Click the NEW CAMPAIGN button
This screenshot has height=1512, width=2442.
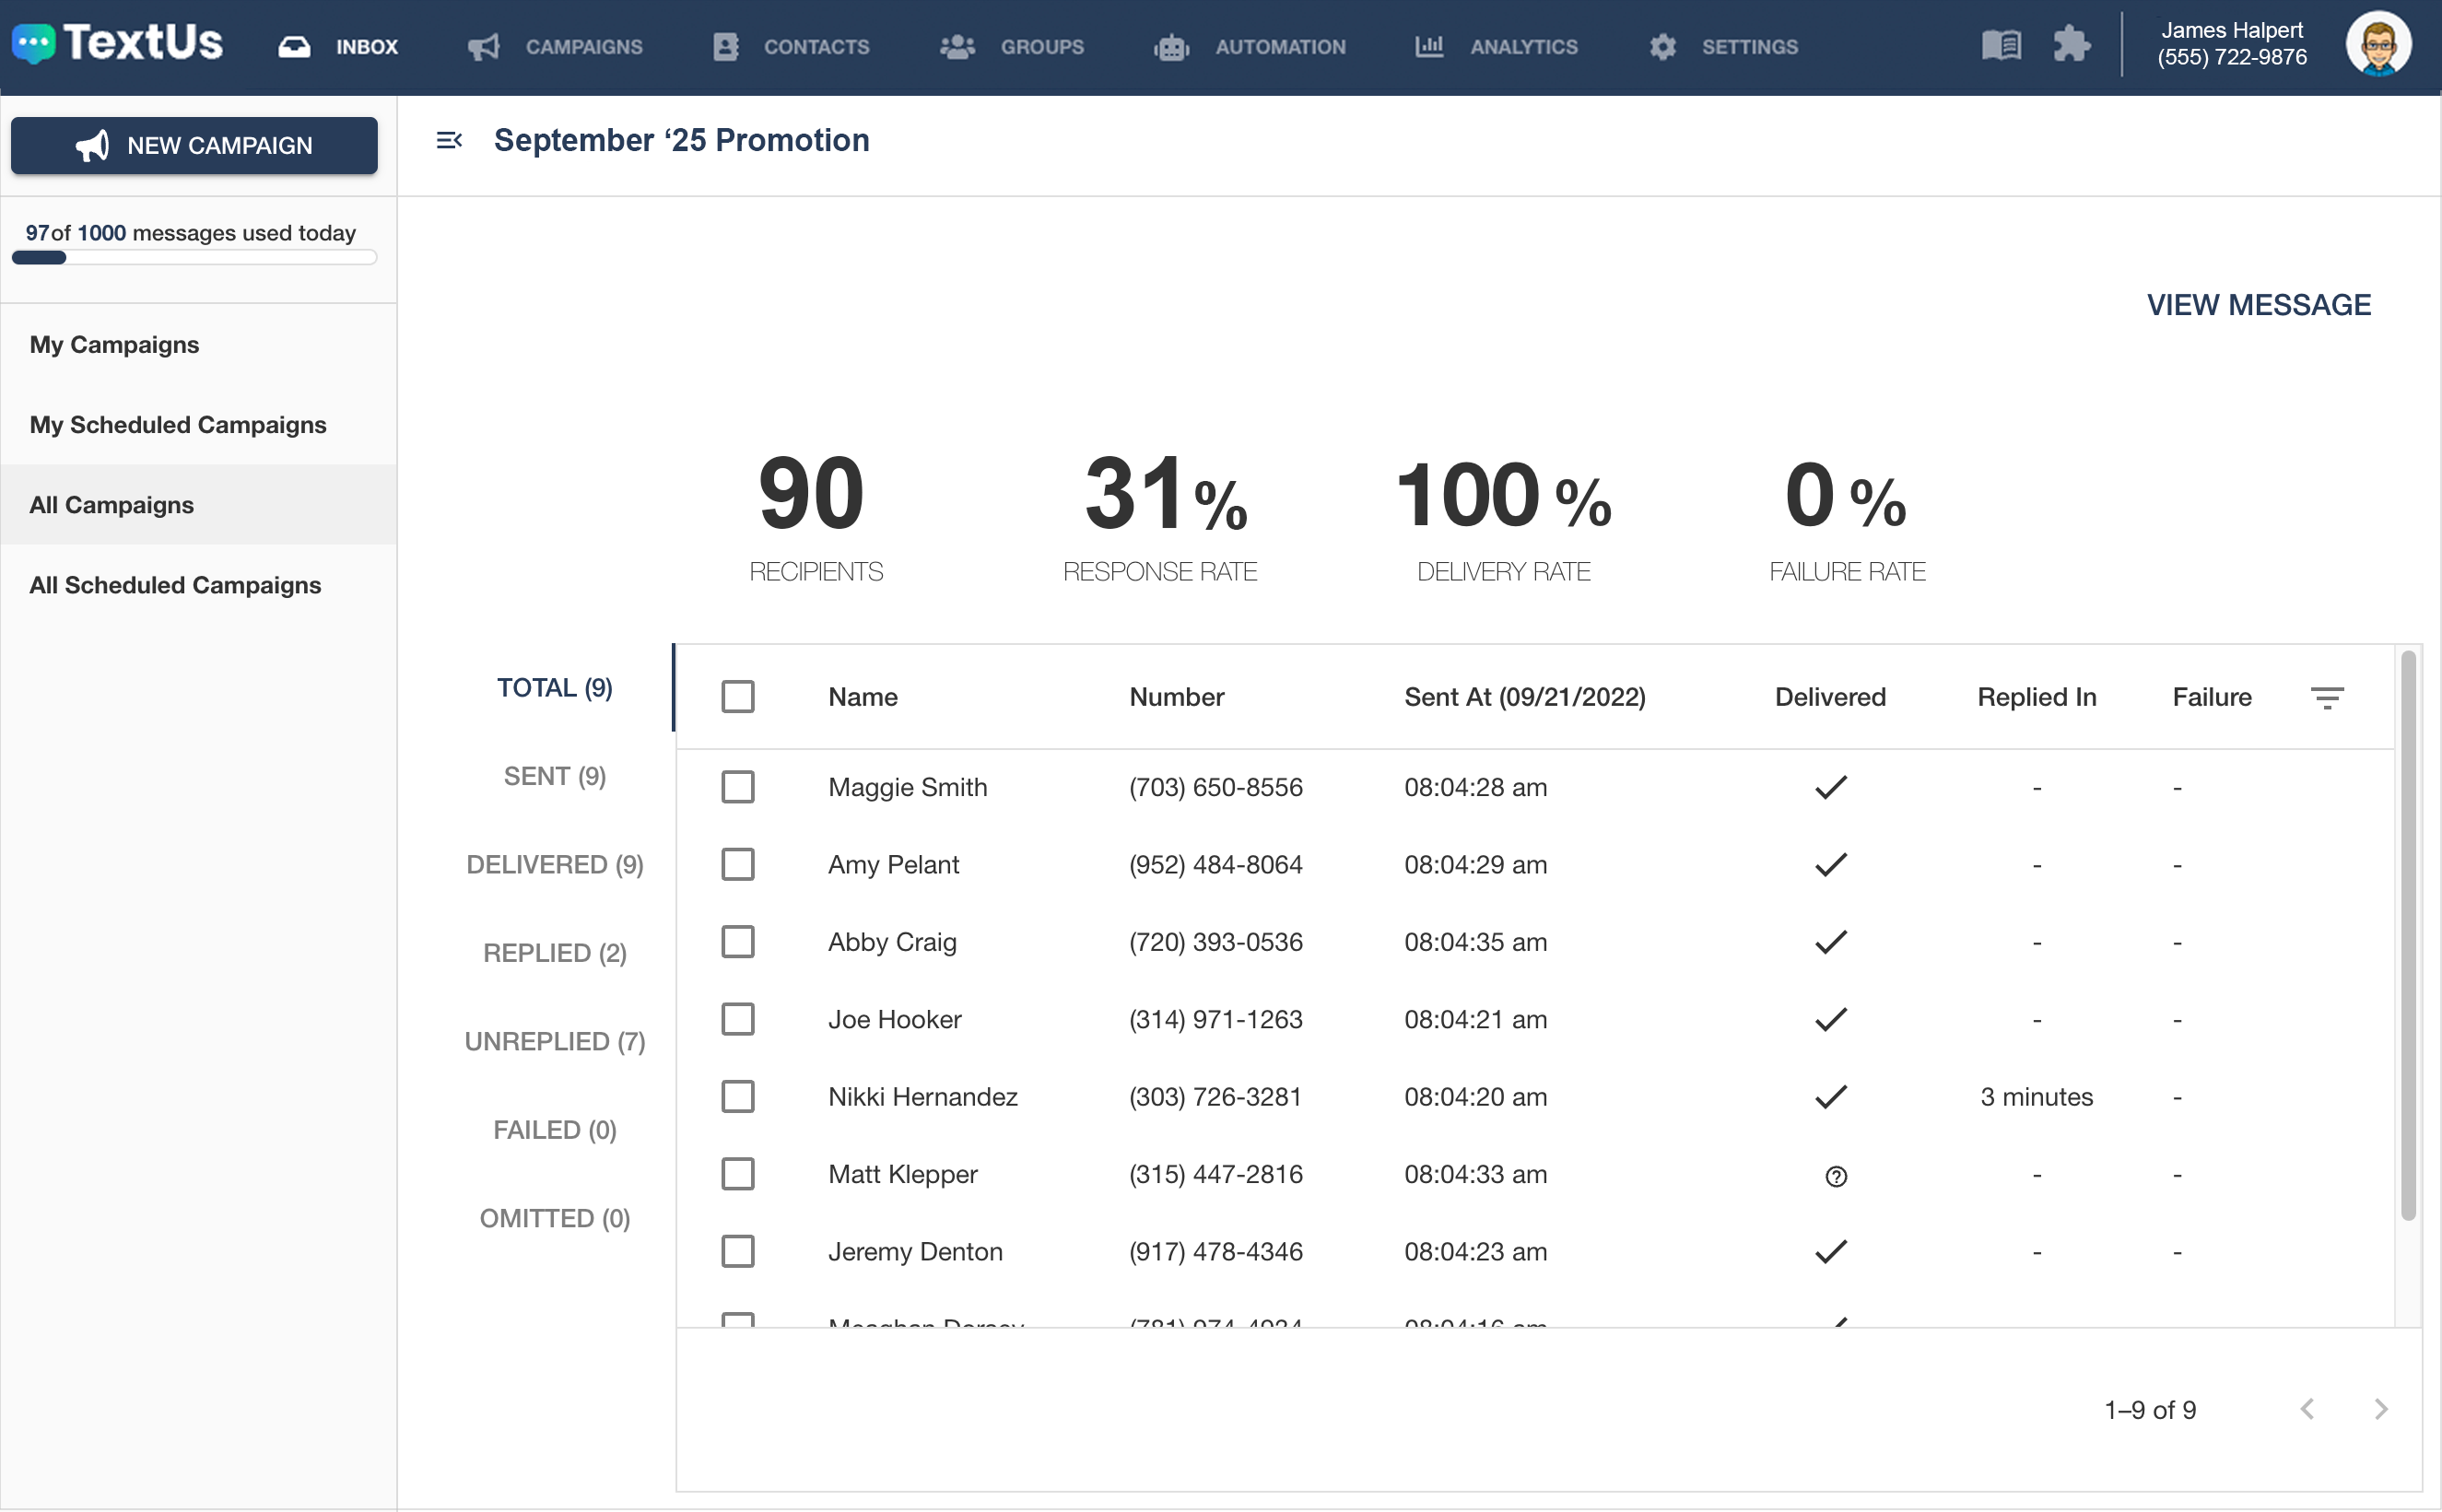tap(194, 146)
